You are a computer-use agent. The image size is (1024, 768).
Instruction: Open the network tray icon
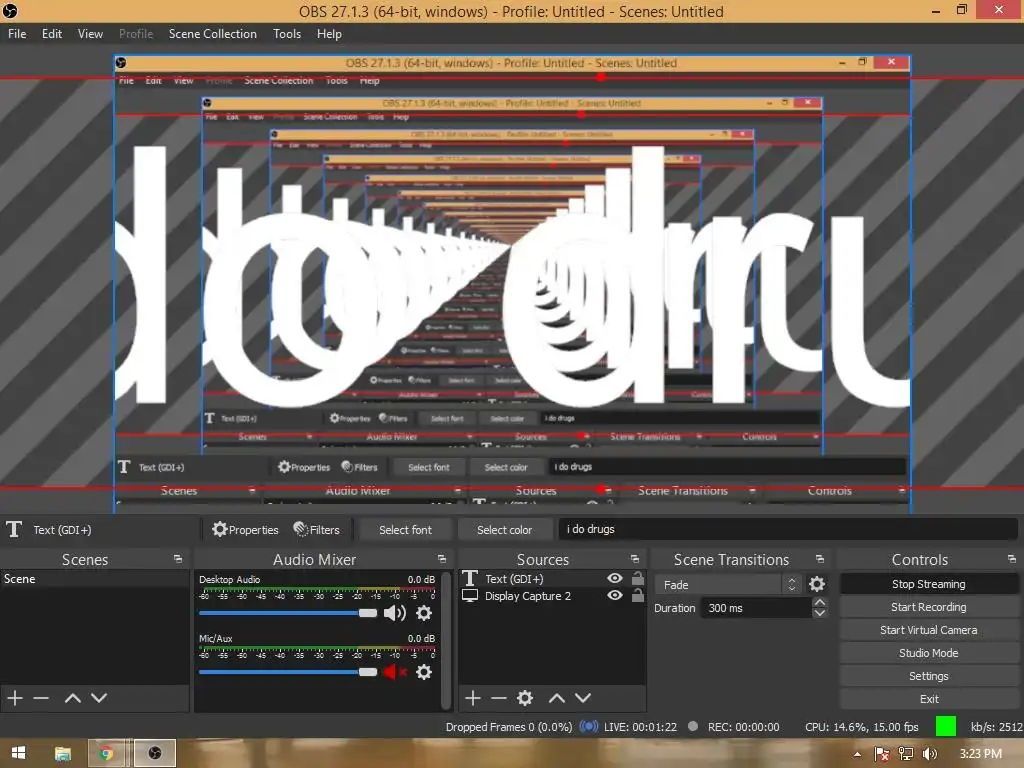(x=906, y=754)
